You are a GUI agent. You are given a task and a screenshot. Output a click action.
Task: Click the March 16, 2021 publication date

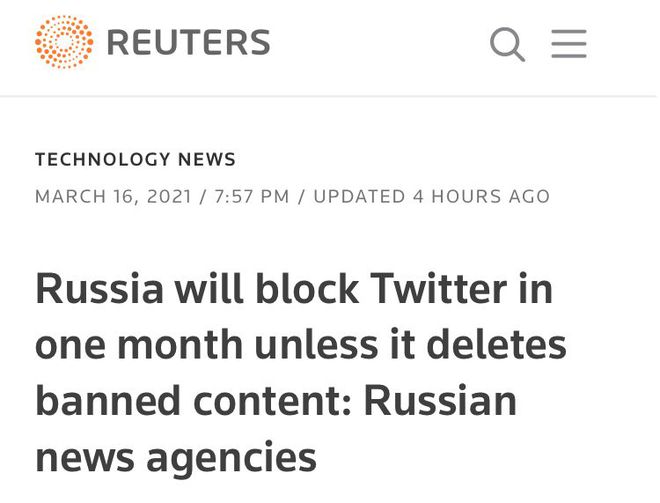[x=113, y=196]
